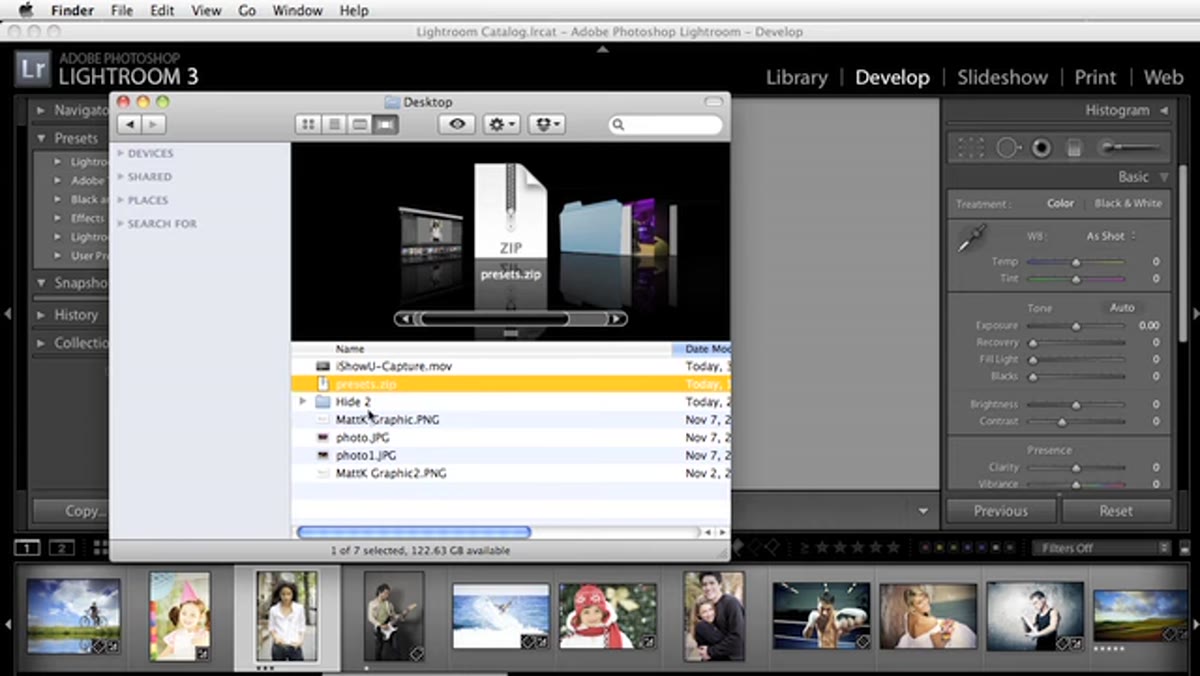Collapse the Histogram panel

pyautogui.click(x=1164, y=110)
